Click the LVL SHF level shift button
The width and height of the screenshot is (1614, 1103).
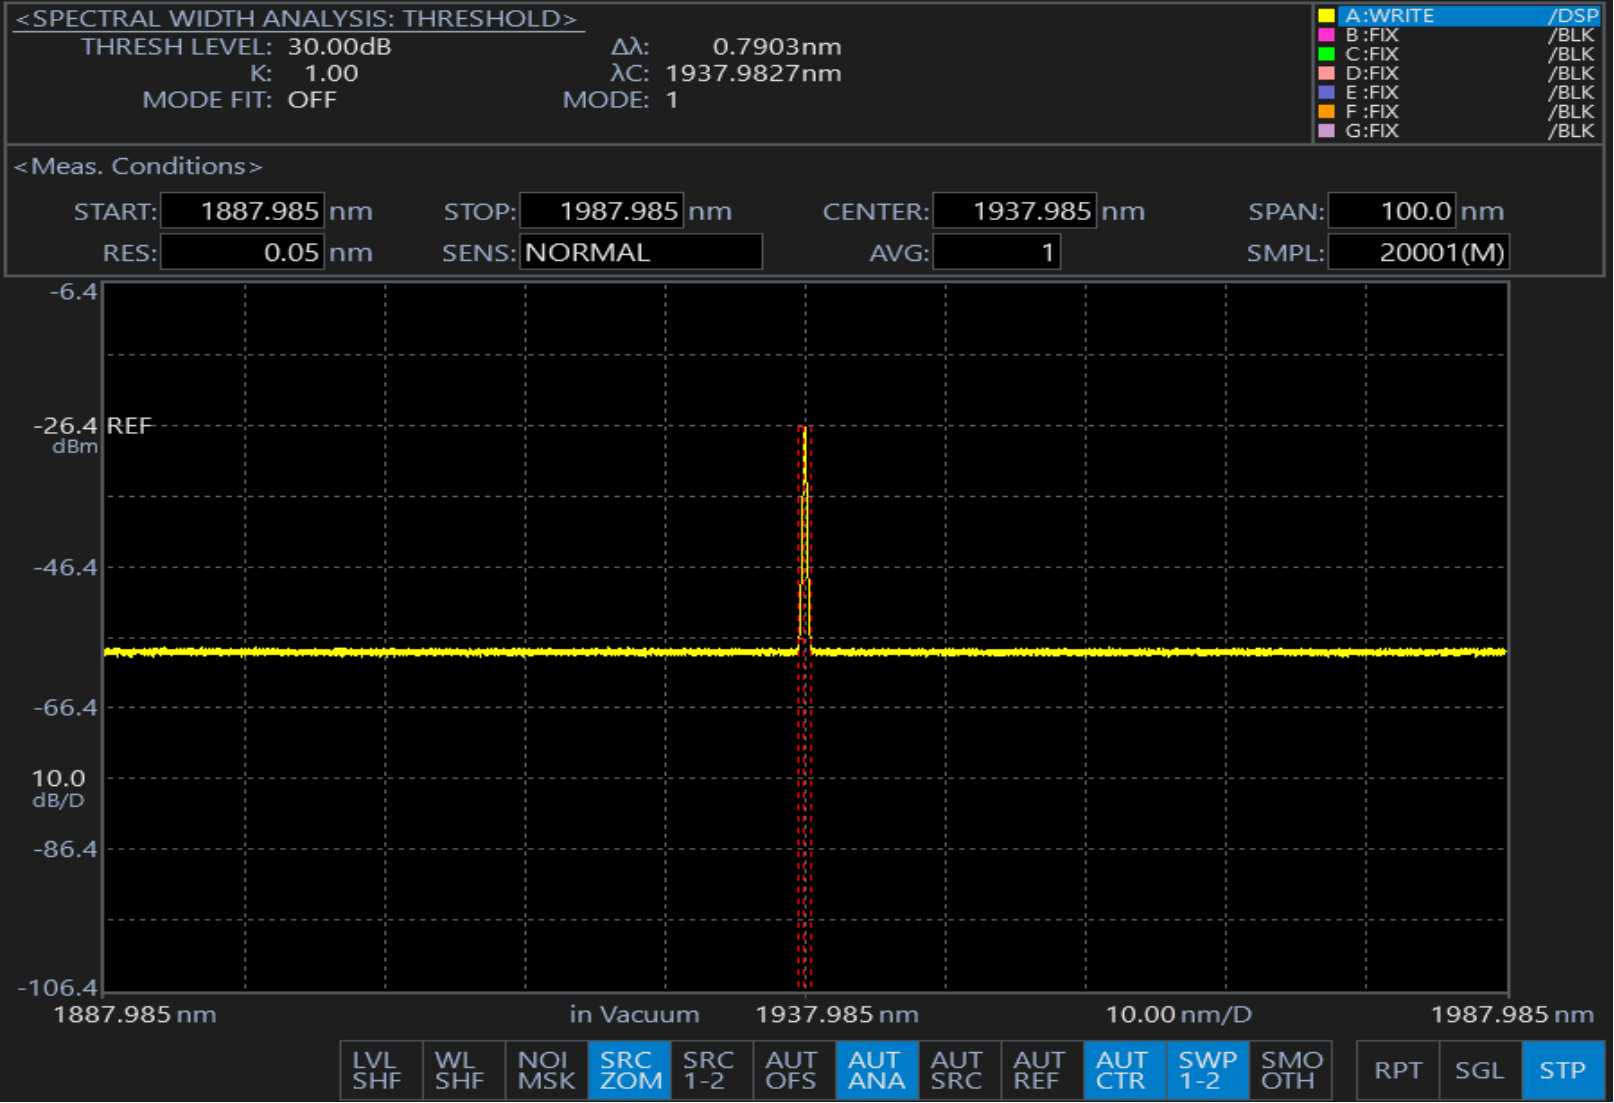[x=376, y=1070]
